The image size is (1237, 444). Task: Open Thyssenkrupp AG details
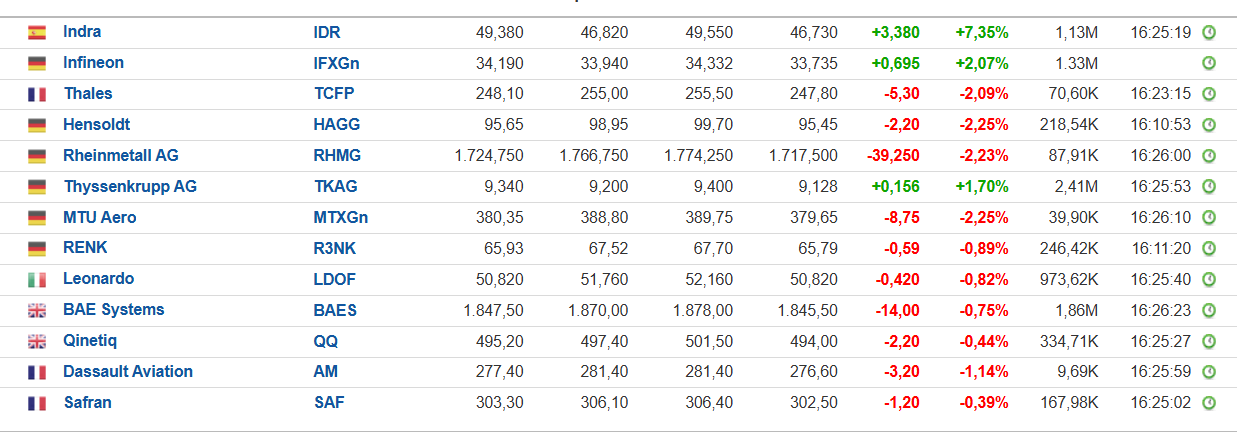tap(130, 187)
